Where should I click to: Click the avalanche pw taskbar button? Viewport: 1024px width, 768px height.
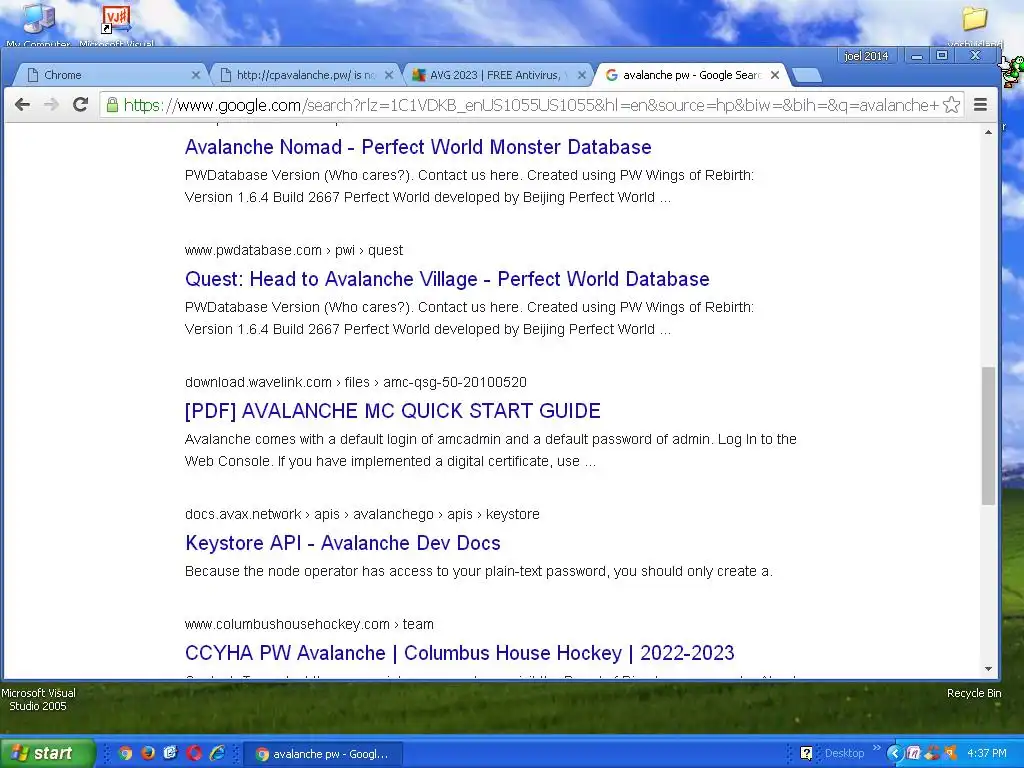pos(323,754)
